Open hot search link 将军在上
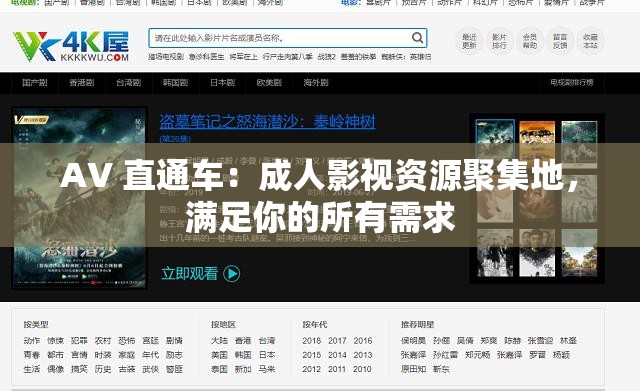The width and height of the screenshot is (640, 391). (243, 57)
